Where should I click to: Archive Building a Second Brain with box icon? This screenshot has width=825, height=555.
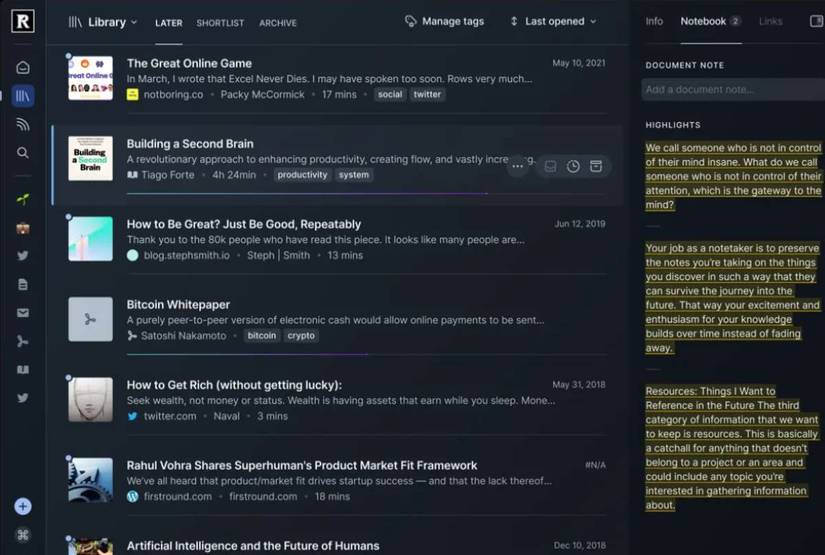tap(596, 166)
